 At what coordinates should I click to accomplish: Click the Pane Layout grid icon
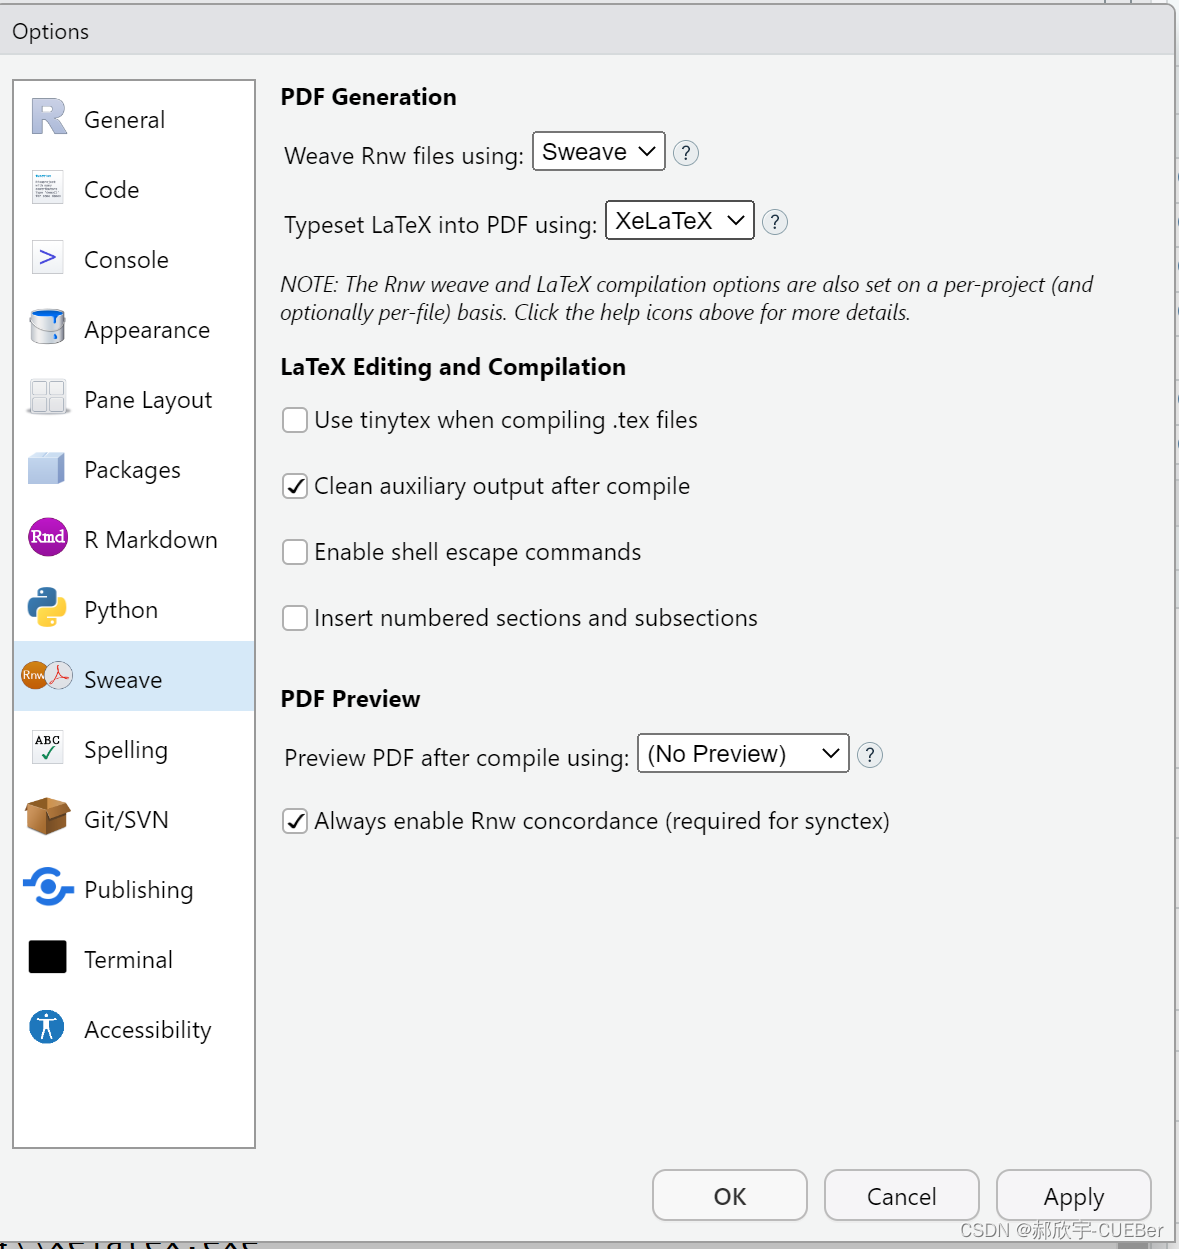tap(48, 397)
